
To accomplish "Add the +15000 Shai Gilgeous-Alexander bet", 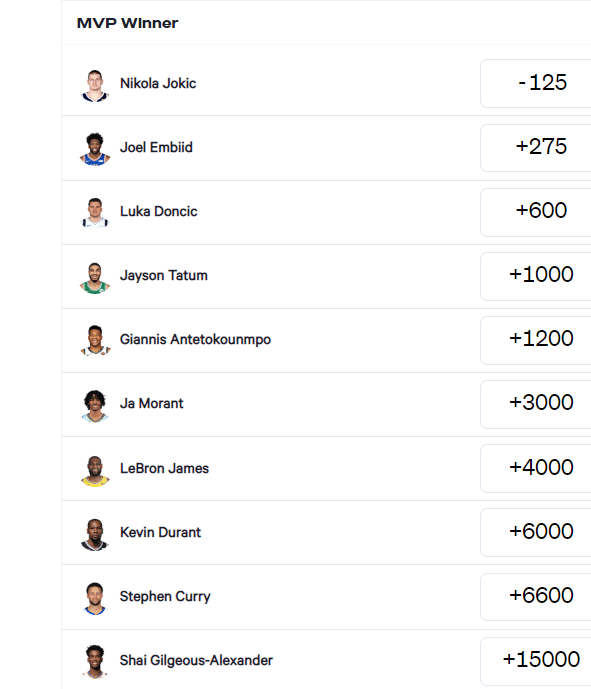I will pos(536,661).
